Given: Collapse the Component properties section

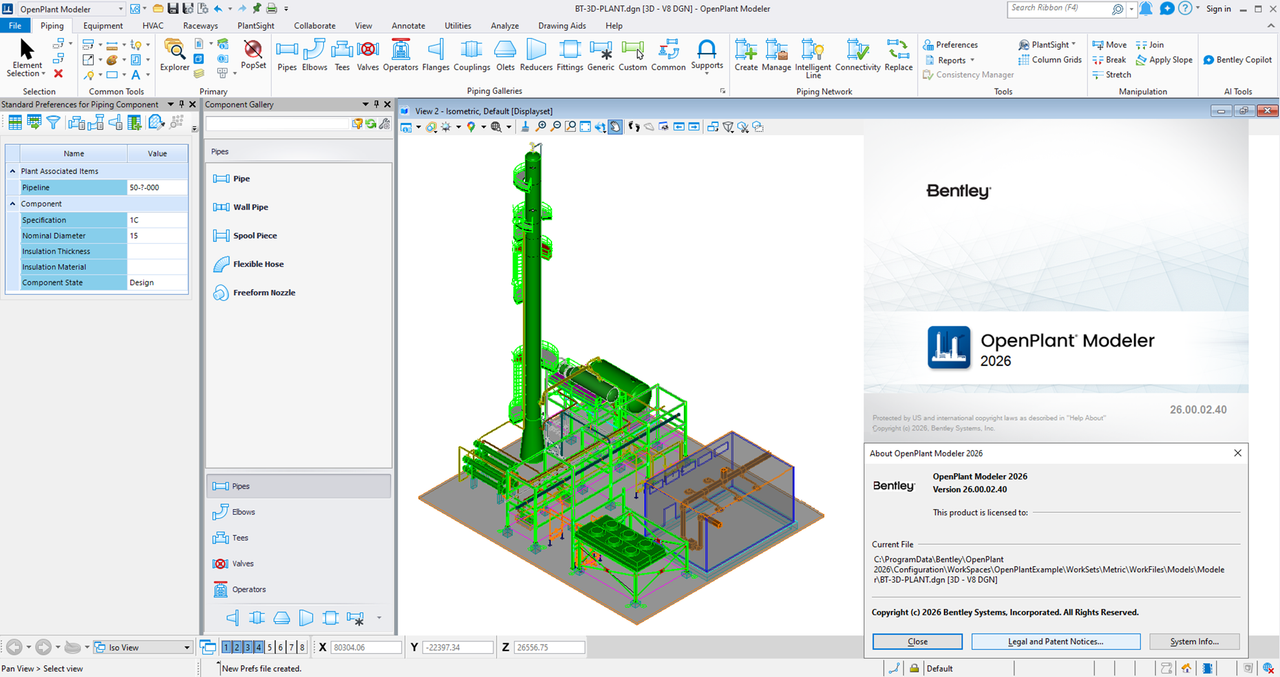Looking at the screenshot, I should [11, 203].
